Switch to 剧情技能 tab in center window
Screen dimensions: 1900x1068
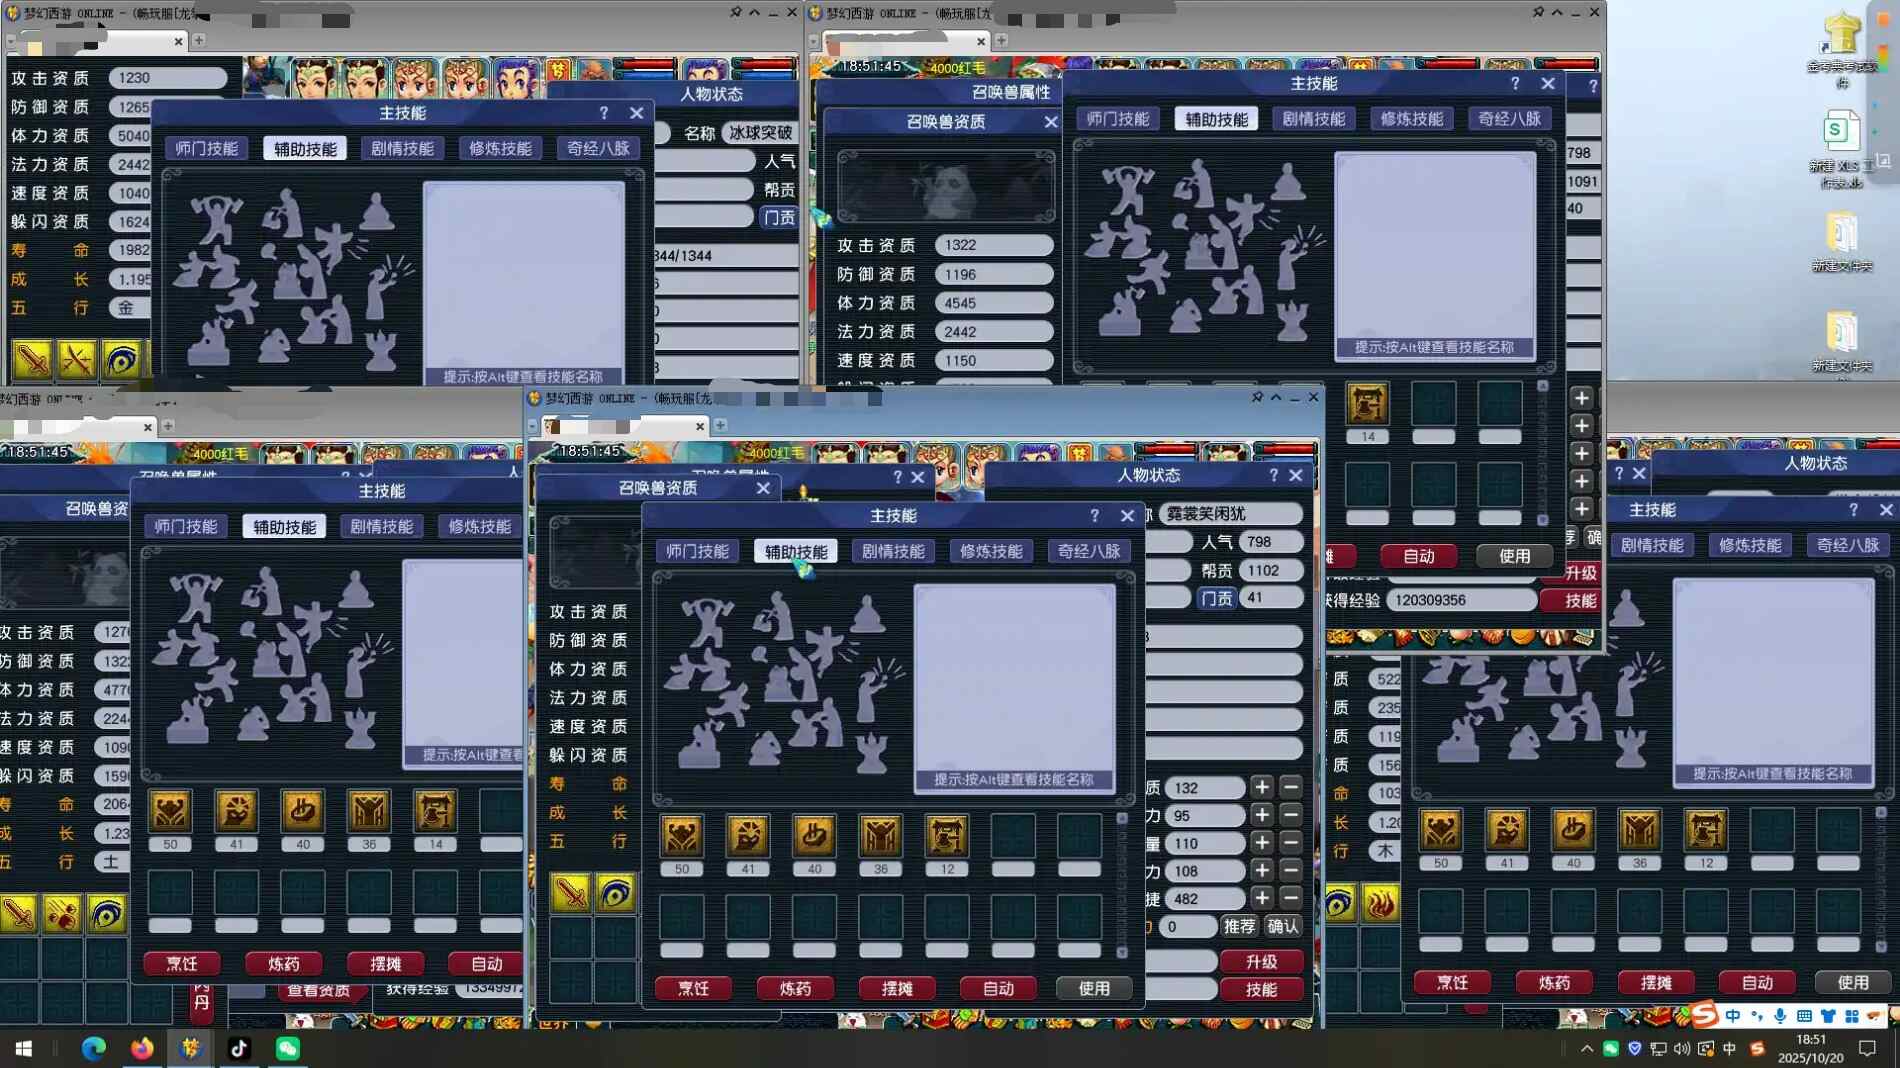click(x=893, y=551)
